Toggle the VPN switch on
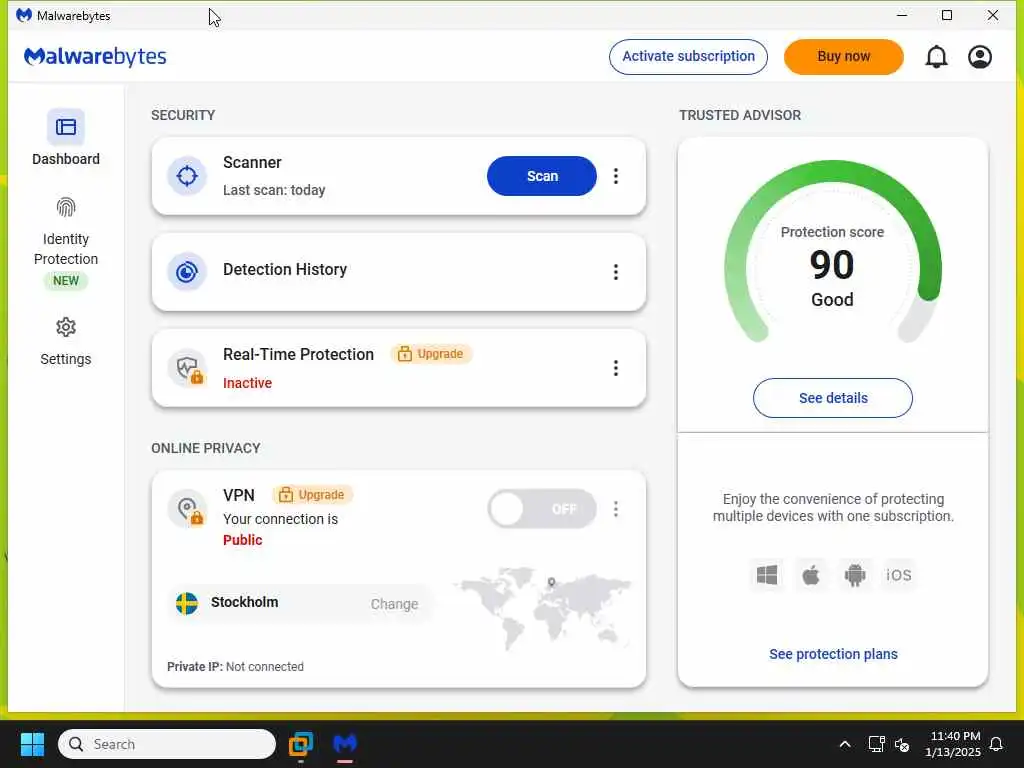The height and width of the screenshot is (768, 1024). (541, 509)
